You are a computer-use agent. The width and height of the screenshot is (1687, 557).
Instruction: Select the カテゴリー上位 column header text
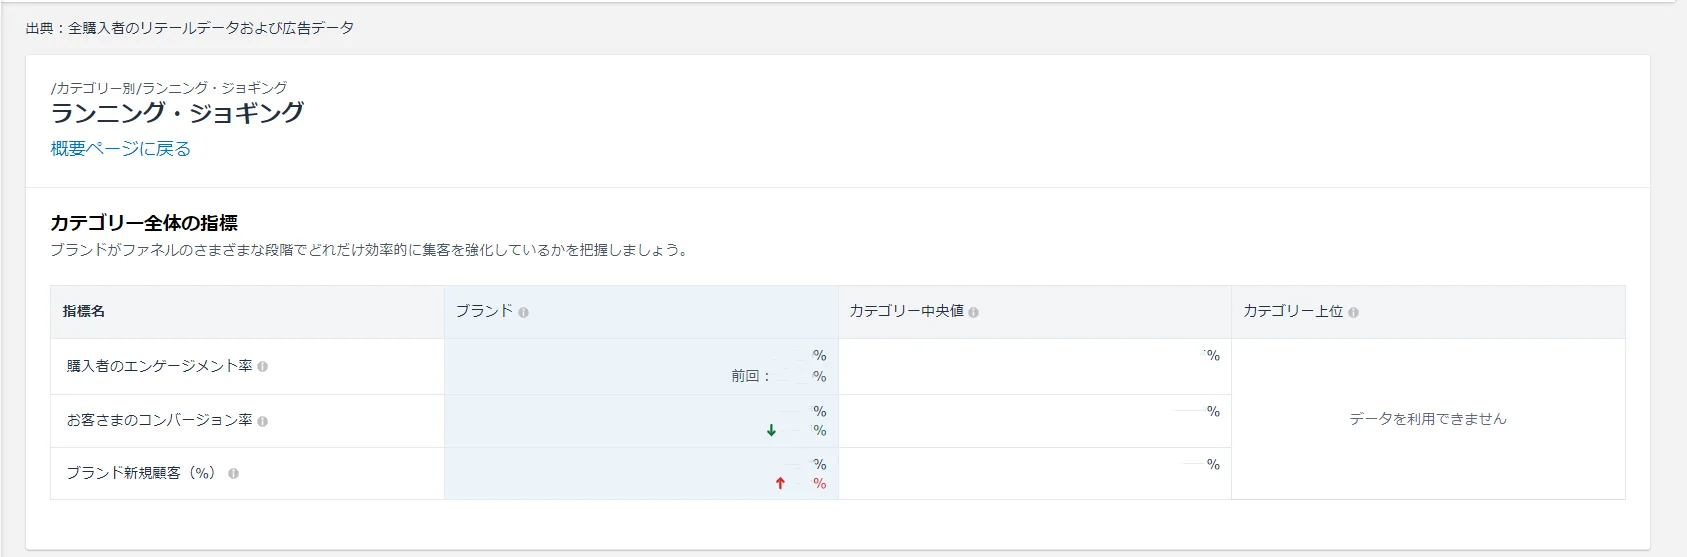[x=1293, y=311]
